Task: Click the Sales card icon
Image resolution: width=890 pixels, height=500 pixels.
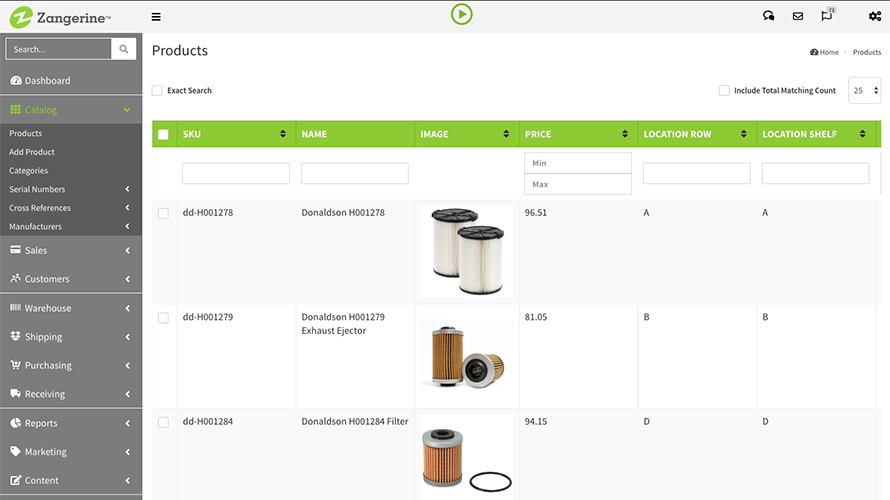Action: coord(15,250)
